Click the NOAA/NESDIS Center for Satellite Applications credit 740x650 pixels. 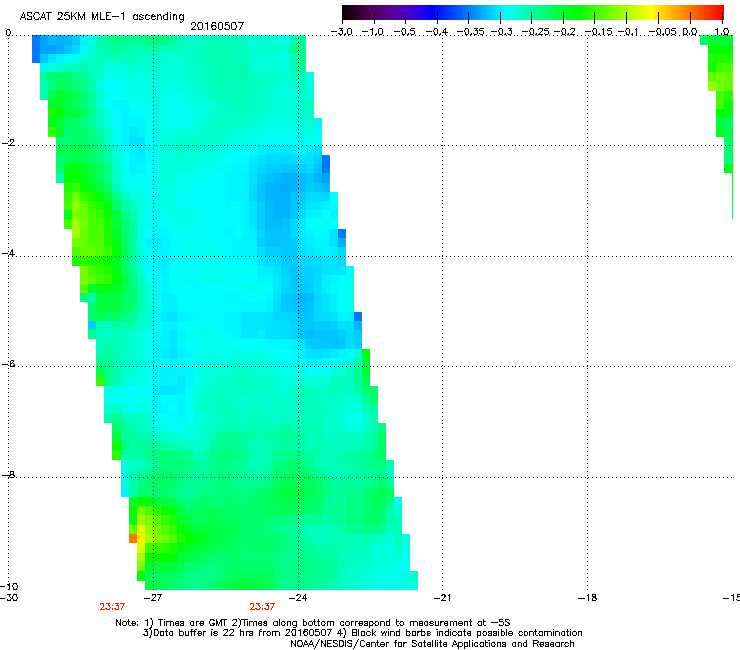click(432, 644)
